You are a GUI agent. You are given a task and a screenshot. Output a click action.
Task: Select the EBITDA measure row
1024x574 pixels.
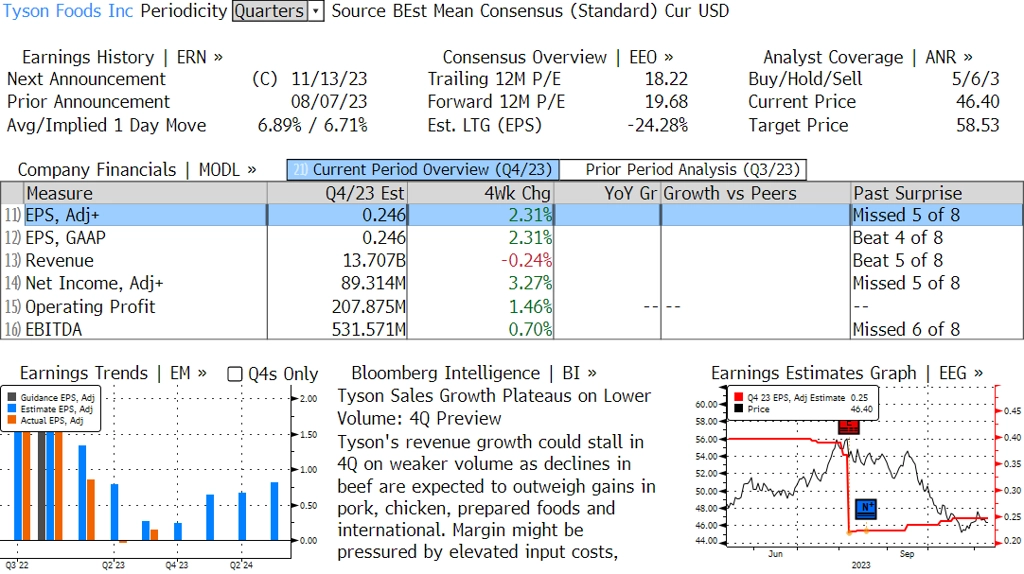512,329
